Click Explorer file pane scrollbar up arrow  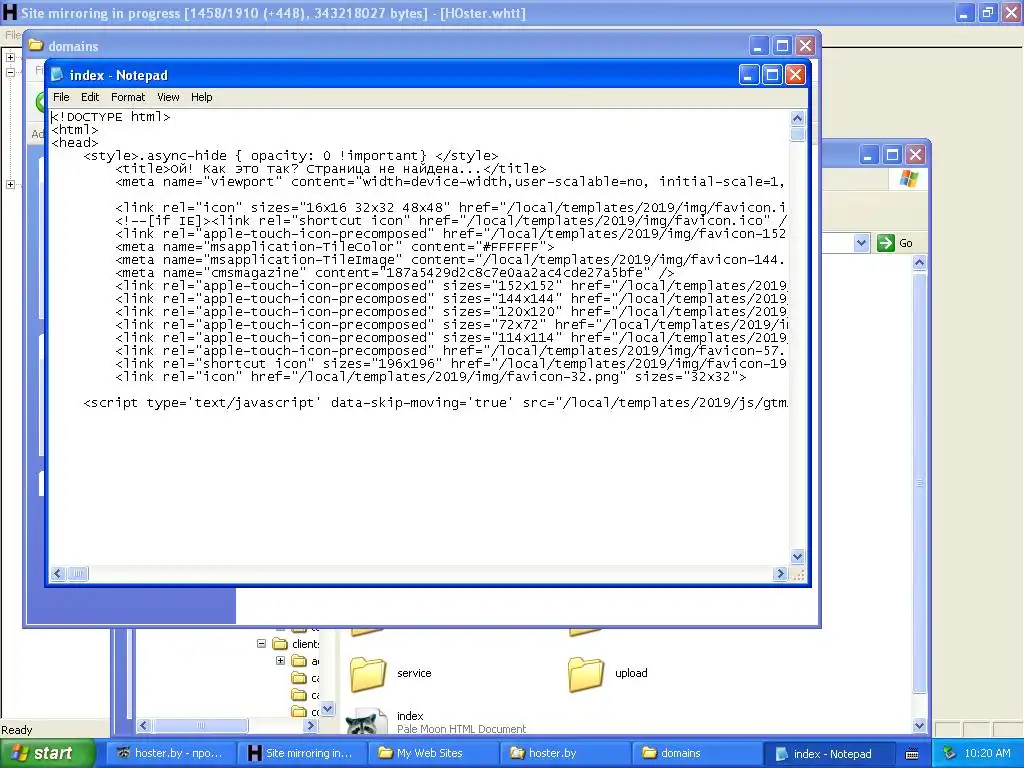(x=919, y=263)
